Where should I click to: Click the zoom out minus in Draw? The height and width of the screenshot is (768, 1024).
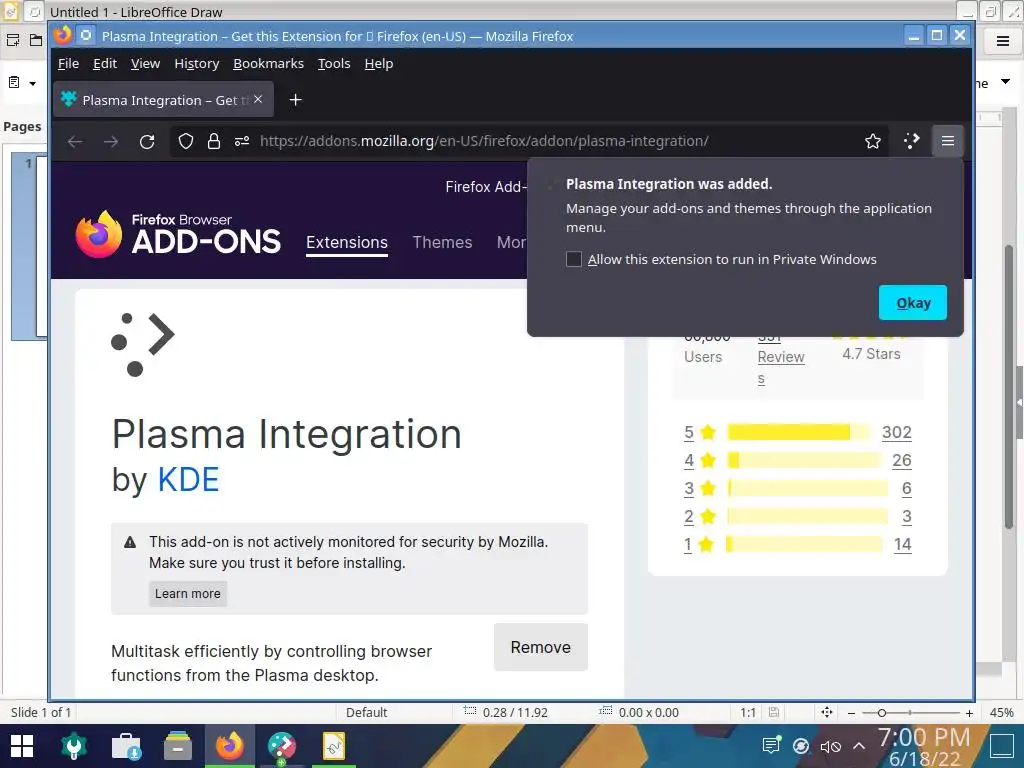[851, 713]
